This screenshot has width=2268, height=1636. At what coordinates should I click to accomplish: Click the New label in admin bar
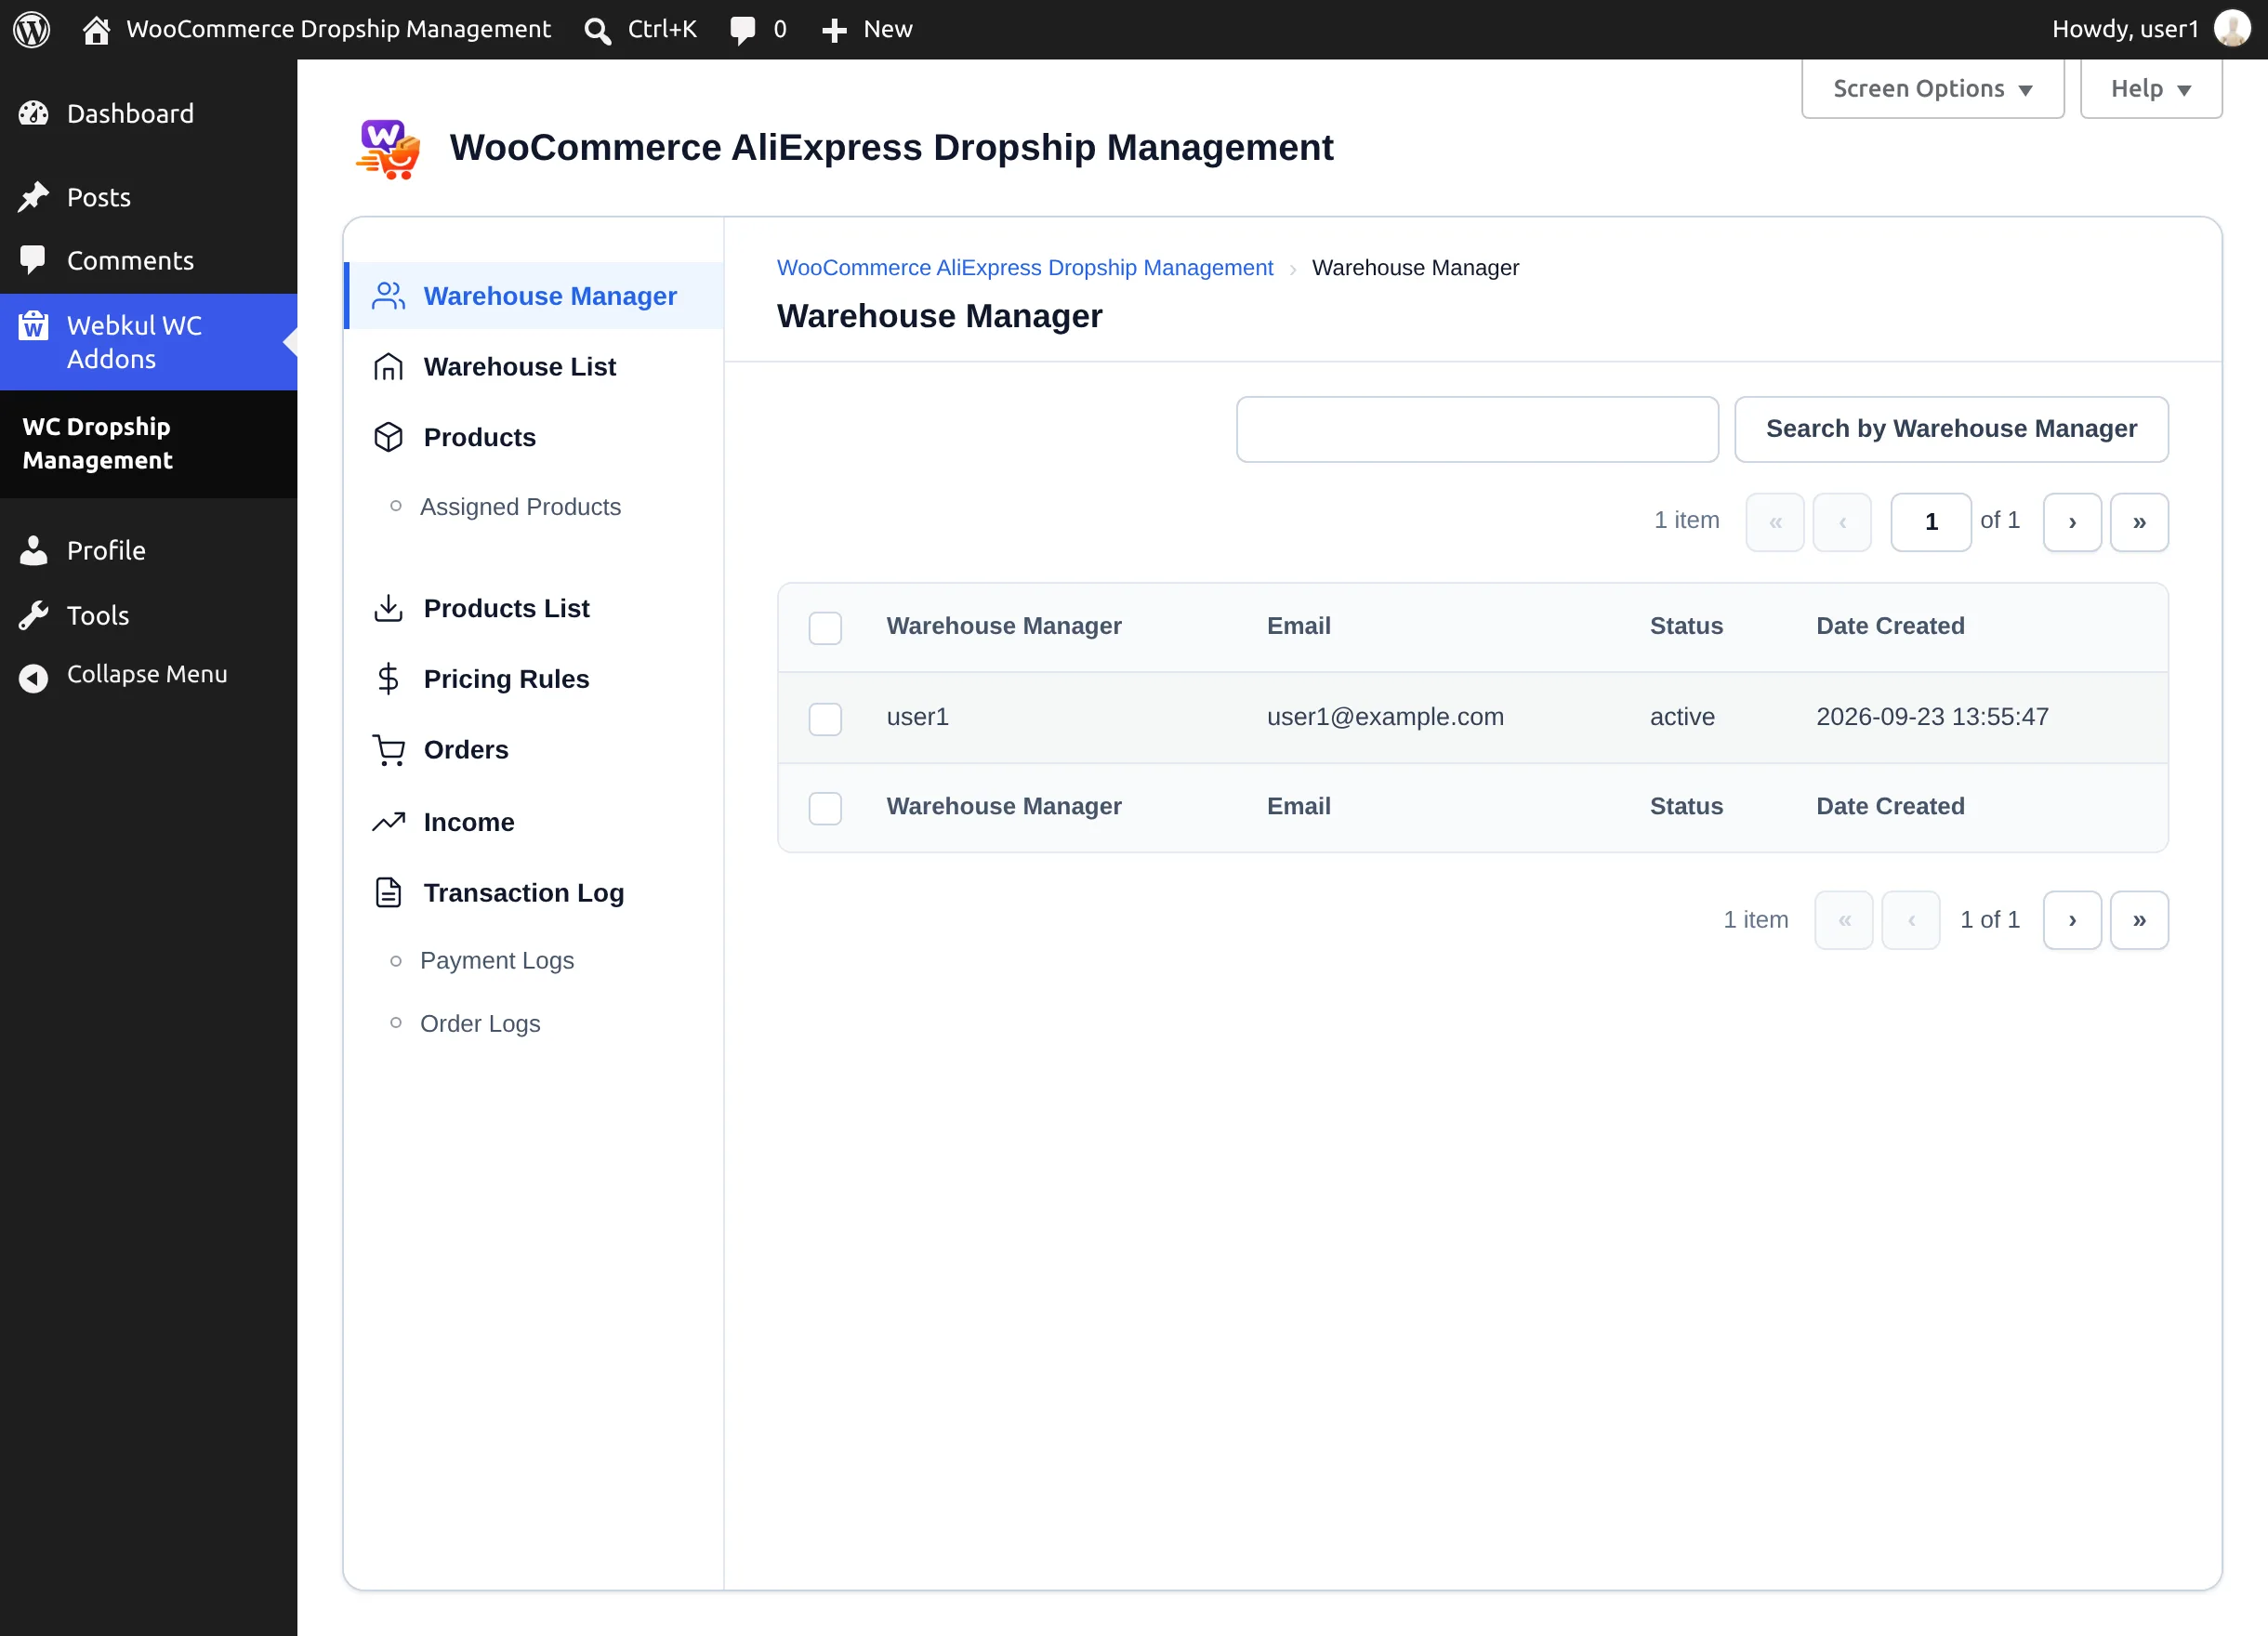[x=887, y=29]
